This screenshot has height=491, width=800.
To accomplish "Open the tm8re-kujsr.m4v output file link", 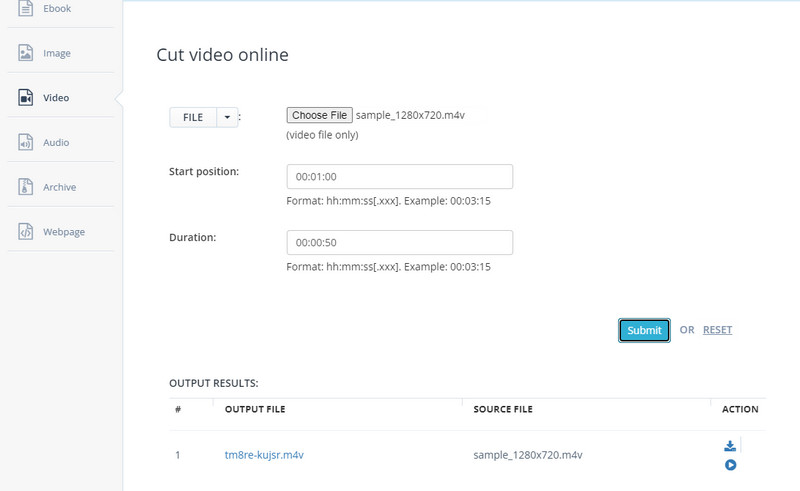I will [x=264, y=455].
